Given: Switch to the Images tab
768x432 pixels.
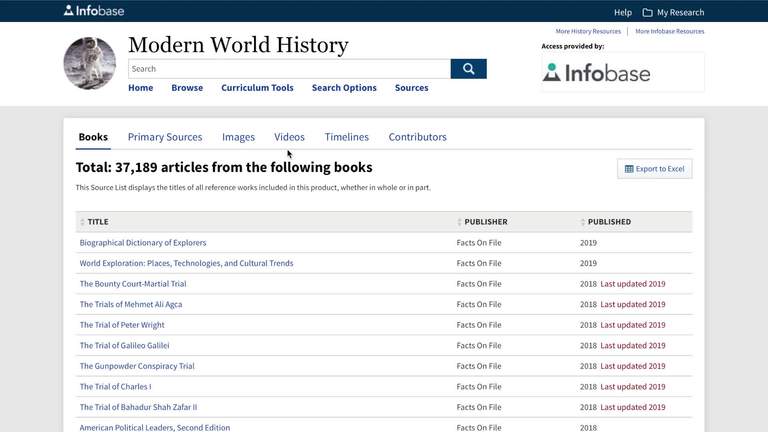Looking at the screenshot, I should (238, 137).
